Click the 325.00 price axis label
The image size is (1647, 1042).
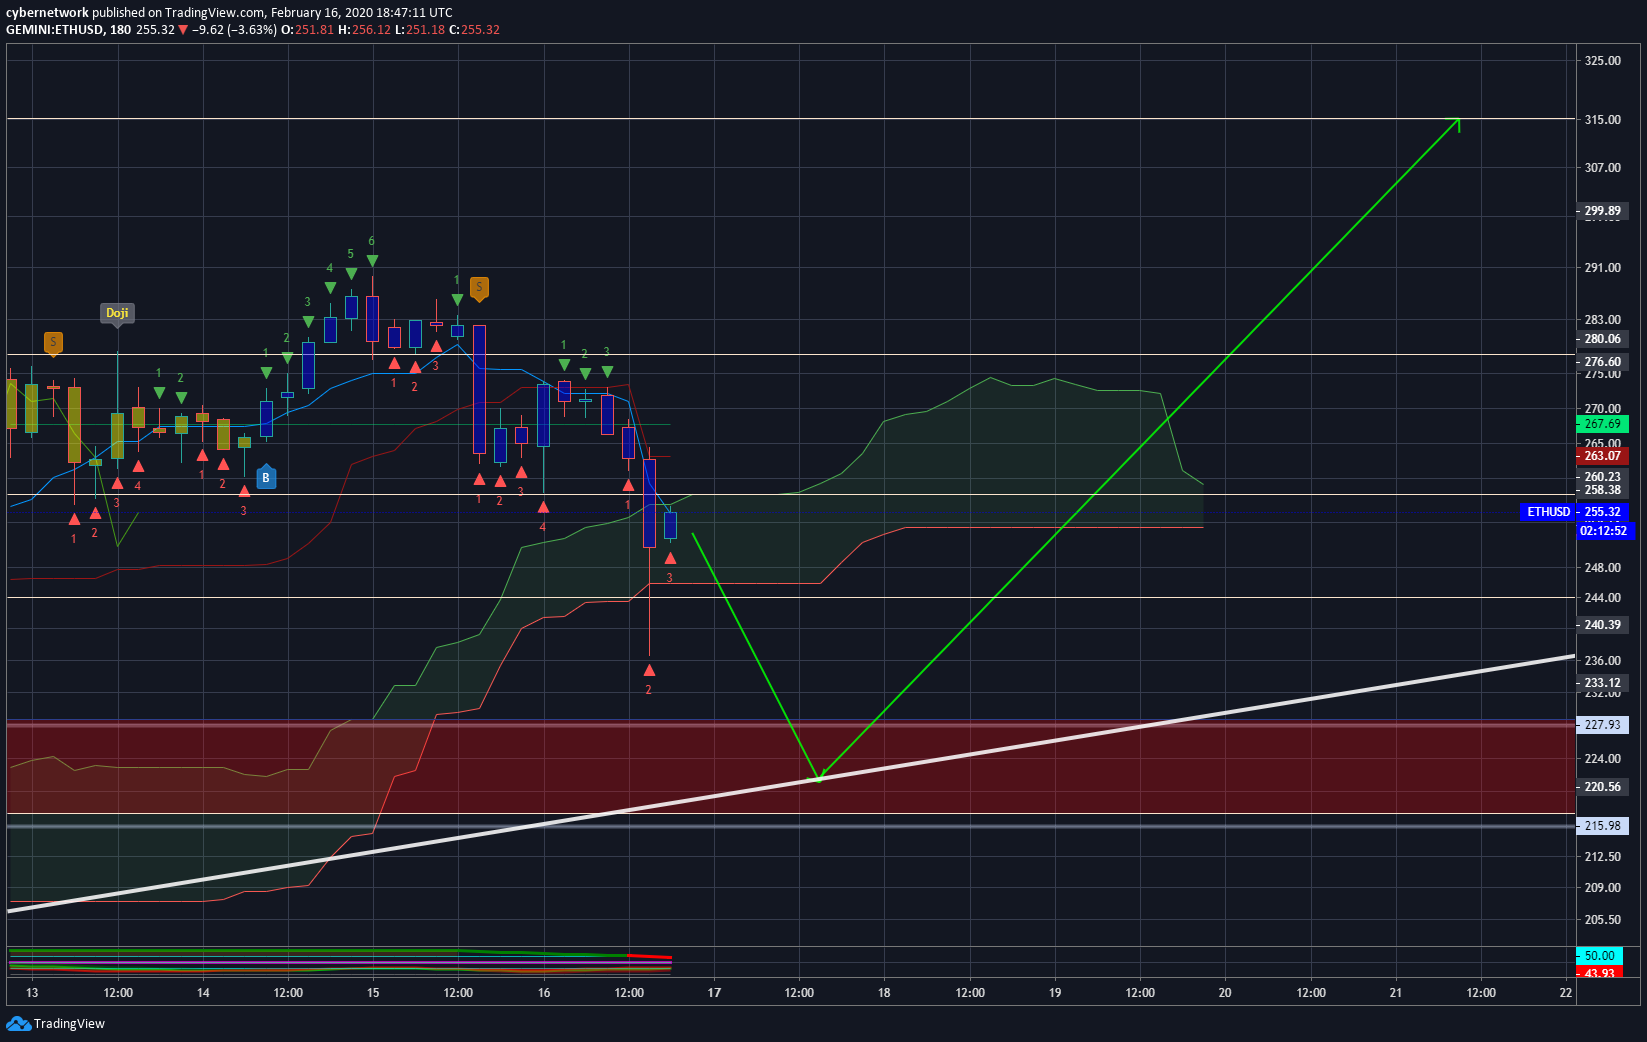[1602, 61]
